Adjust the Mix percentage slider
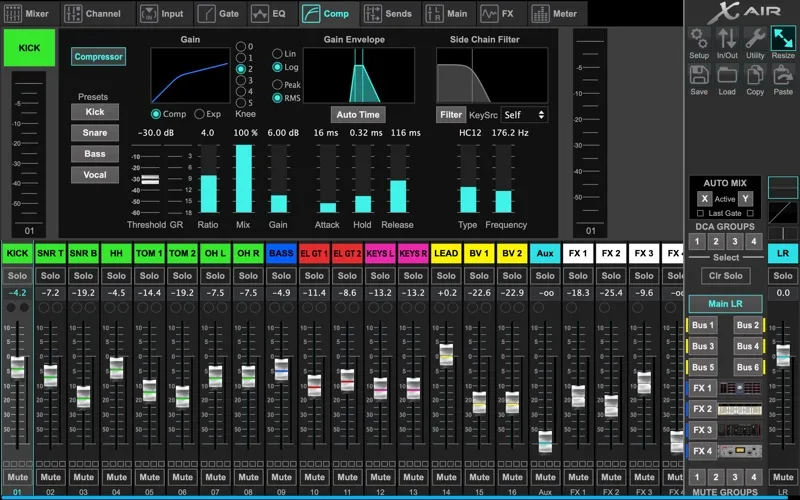800x500 pixels. pyautogui.click(x=243, y=179)
